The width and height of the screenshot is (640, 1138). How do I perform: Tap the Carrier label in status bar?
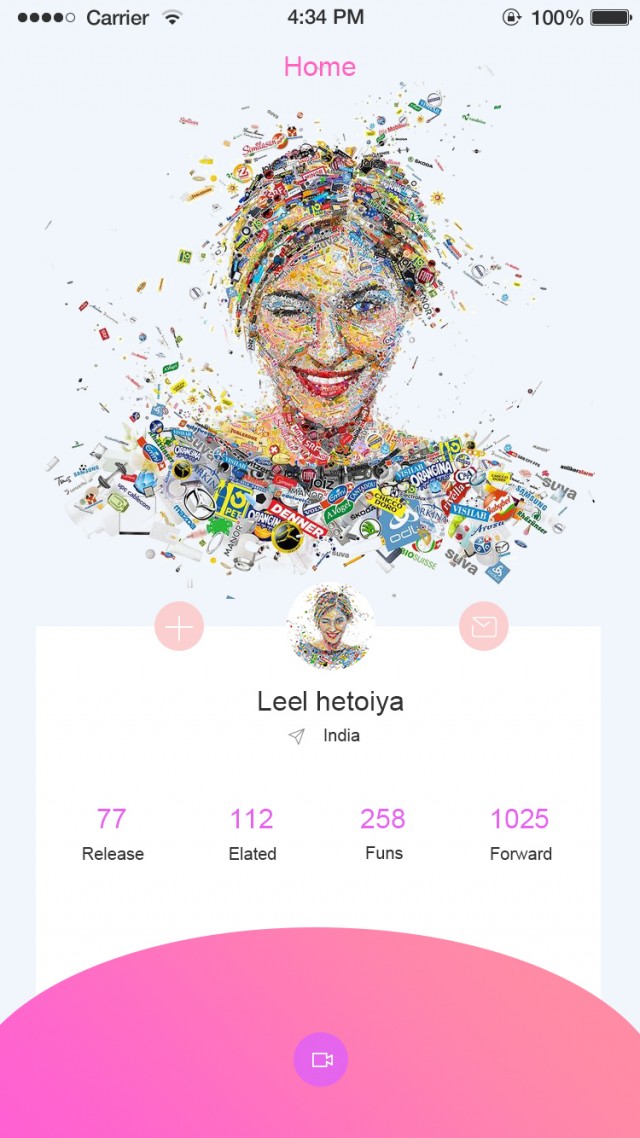(x=119, y=18)
